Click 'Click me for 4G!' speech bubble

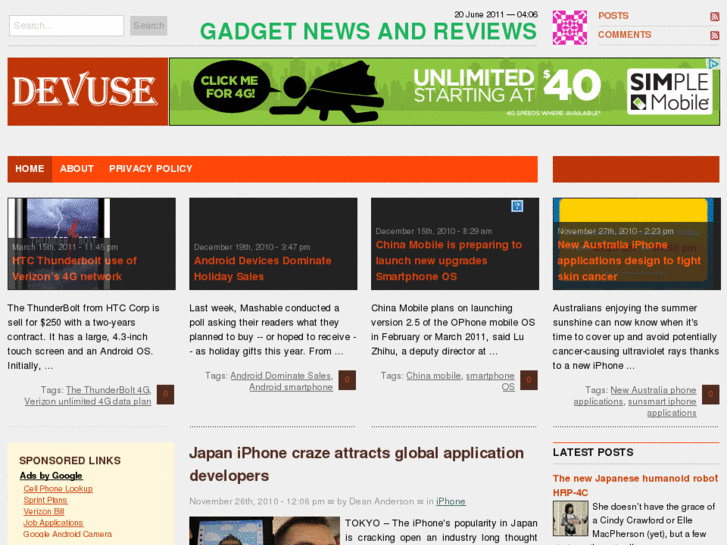231,87
